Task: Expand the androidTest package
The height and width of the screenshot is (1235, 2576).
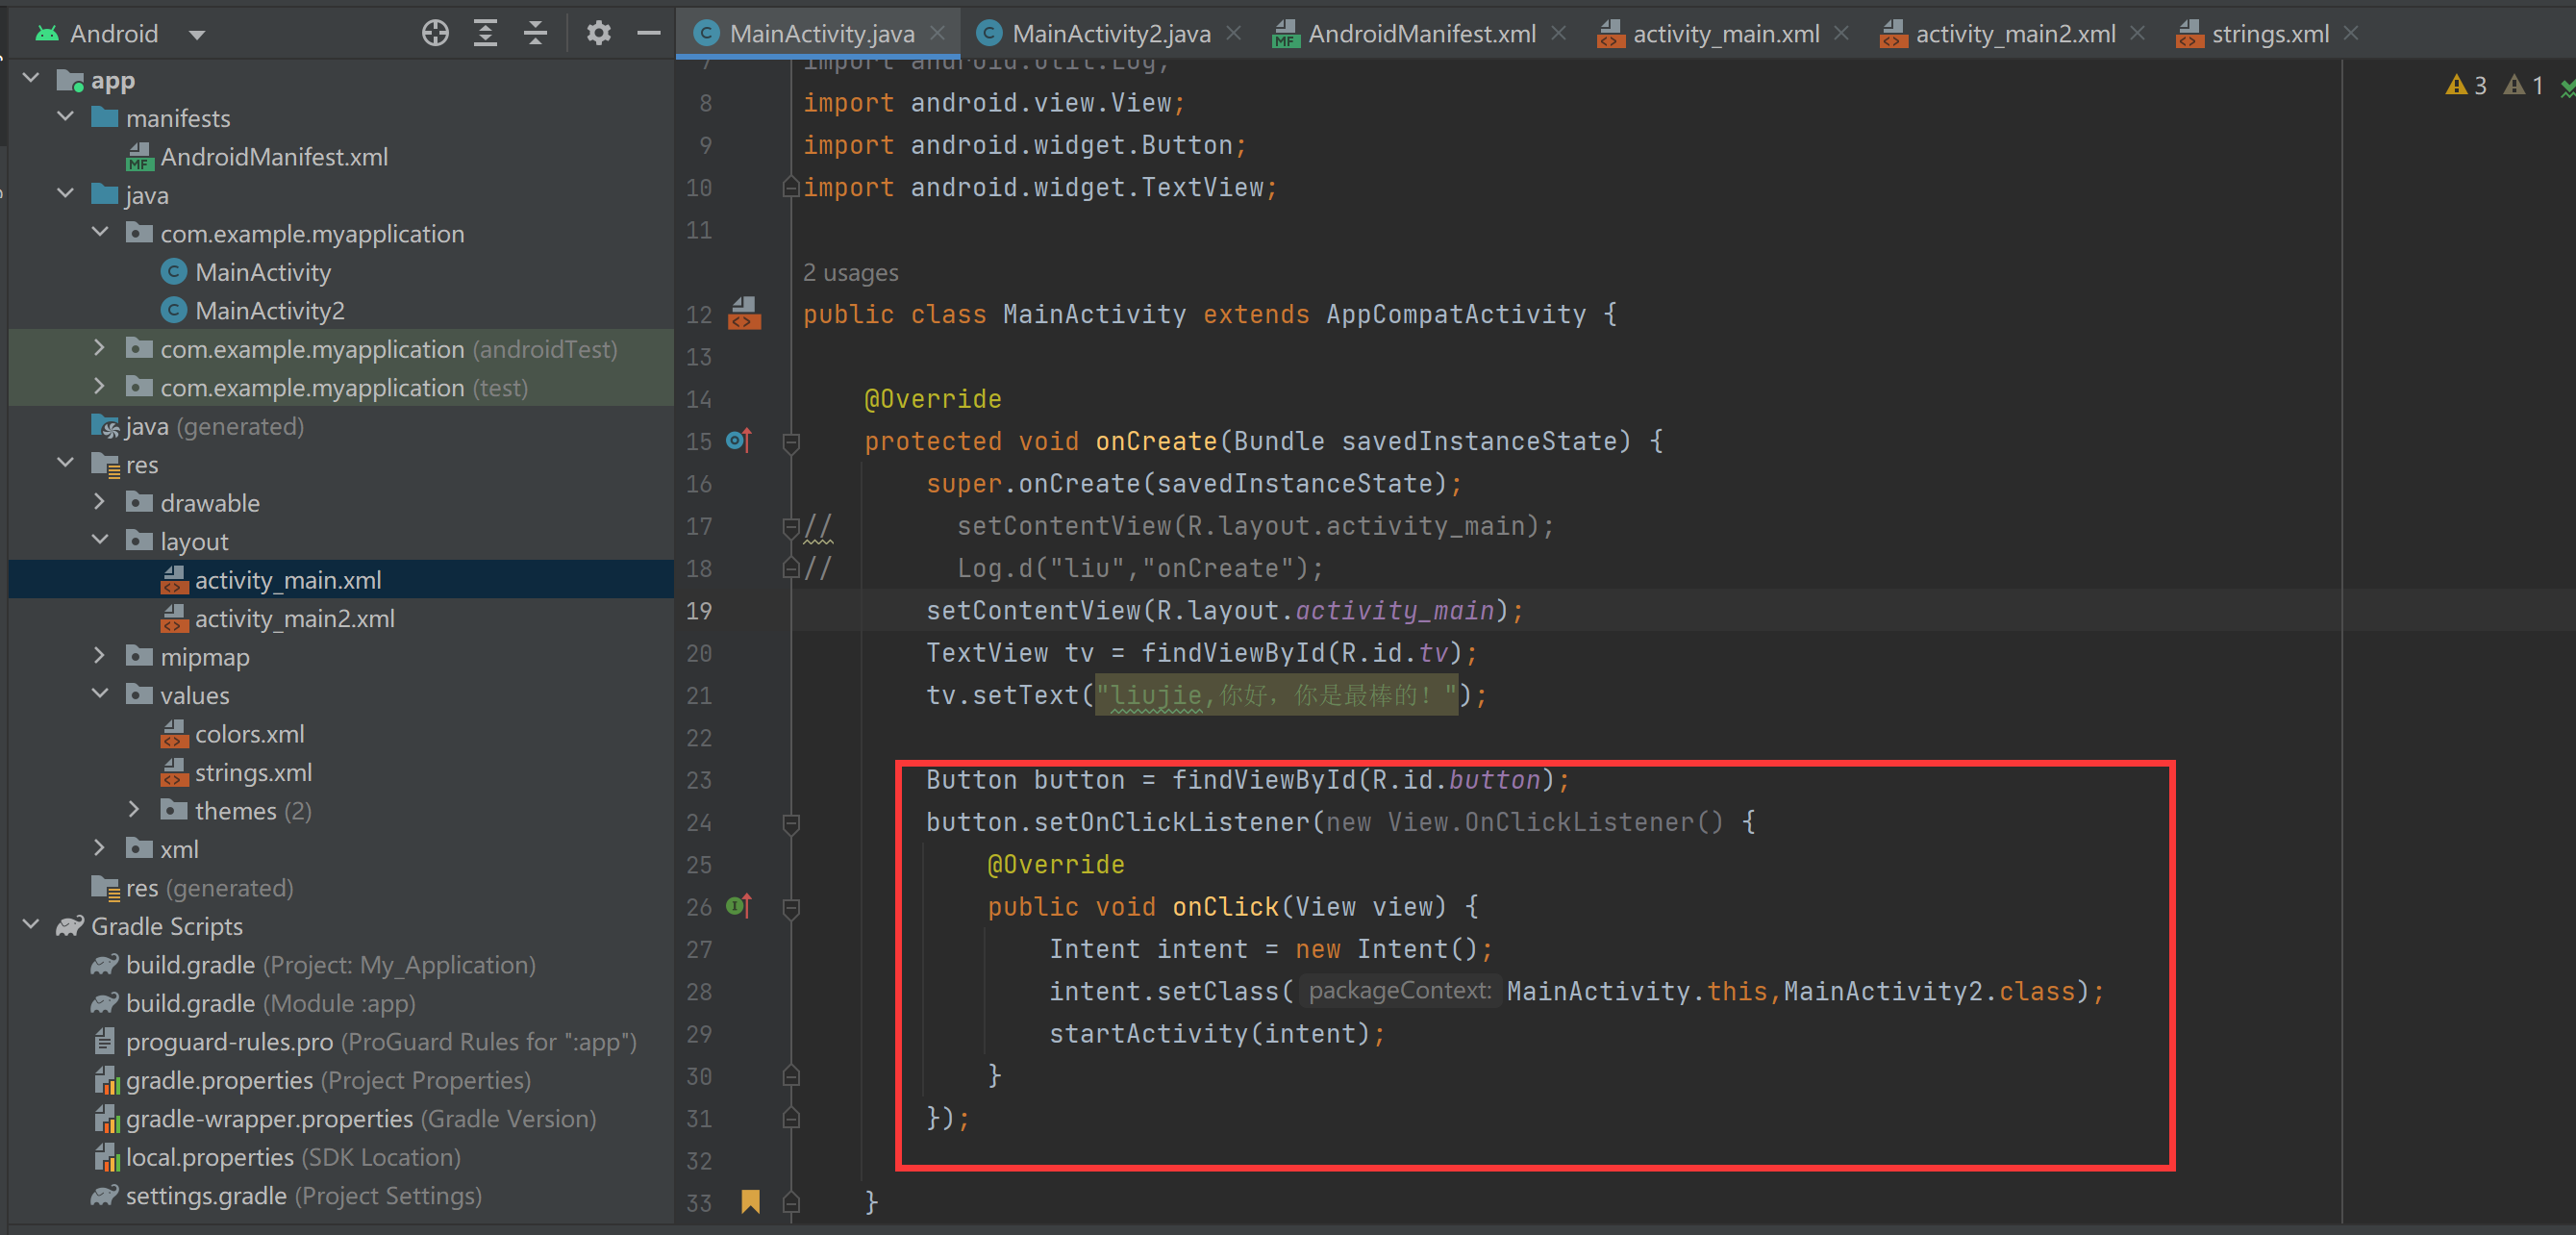Action: [100, 348]
